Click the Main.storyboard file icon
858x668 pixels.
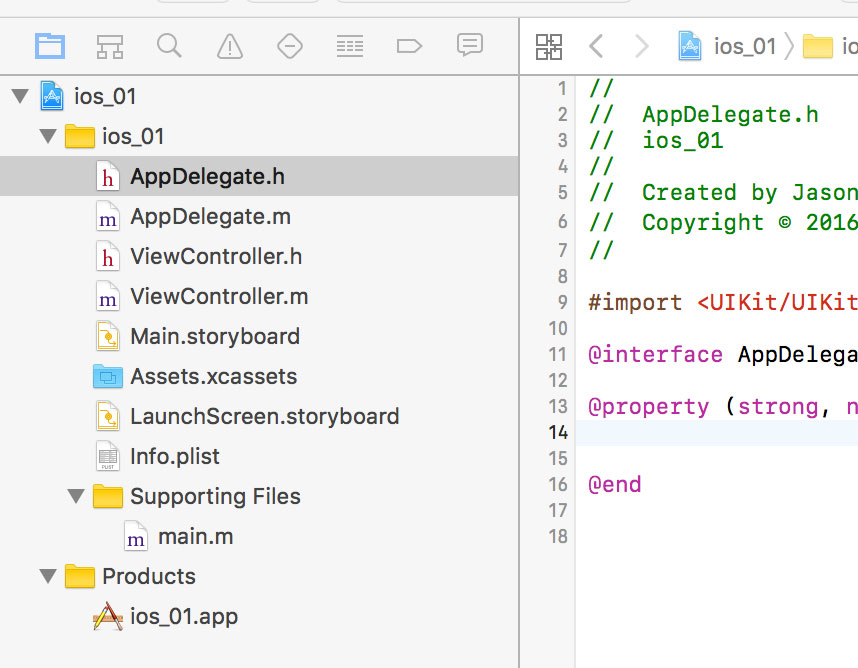click(108, 336)
